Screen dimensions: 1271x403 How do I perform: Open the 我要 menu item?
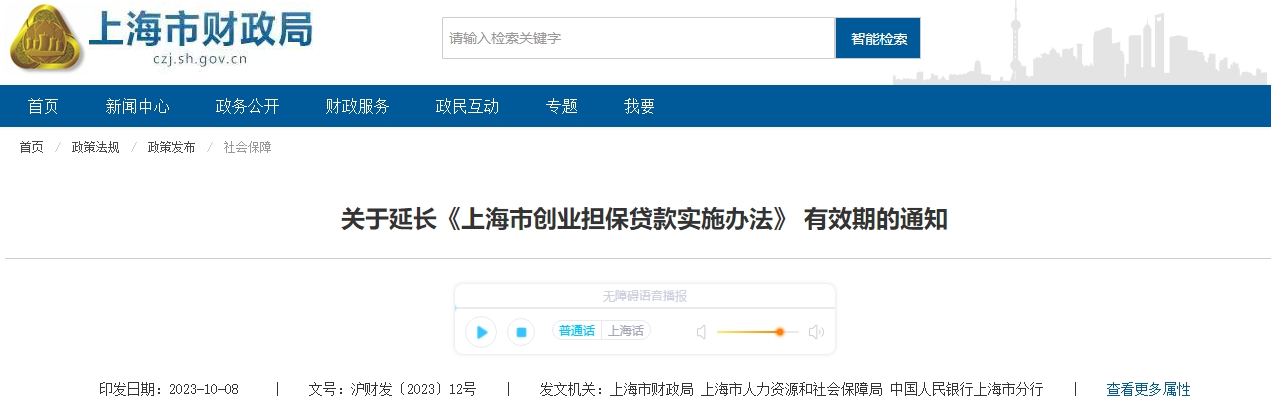[640, 106]
